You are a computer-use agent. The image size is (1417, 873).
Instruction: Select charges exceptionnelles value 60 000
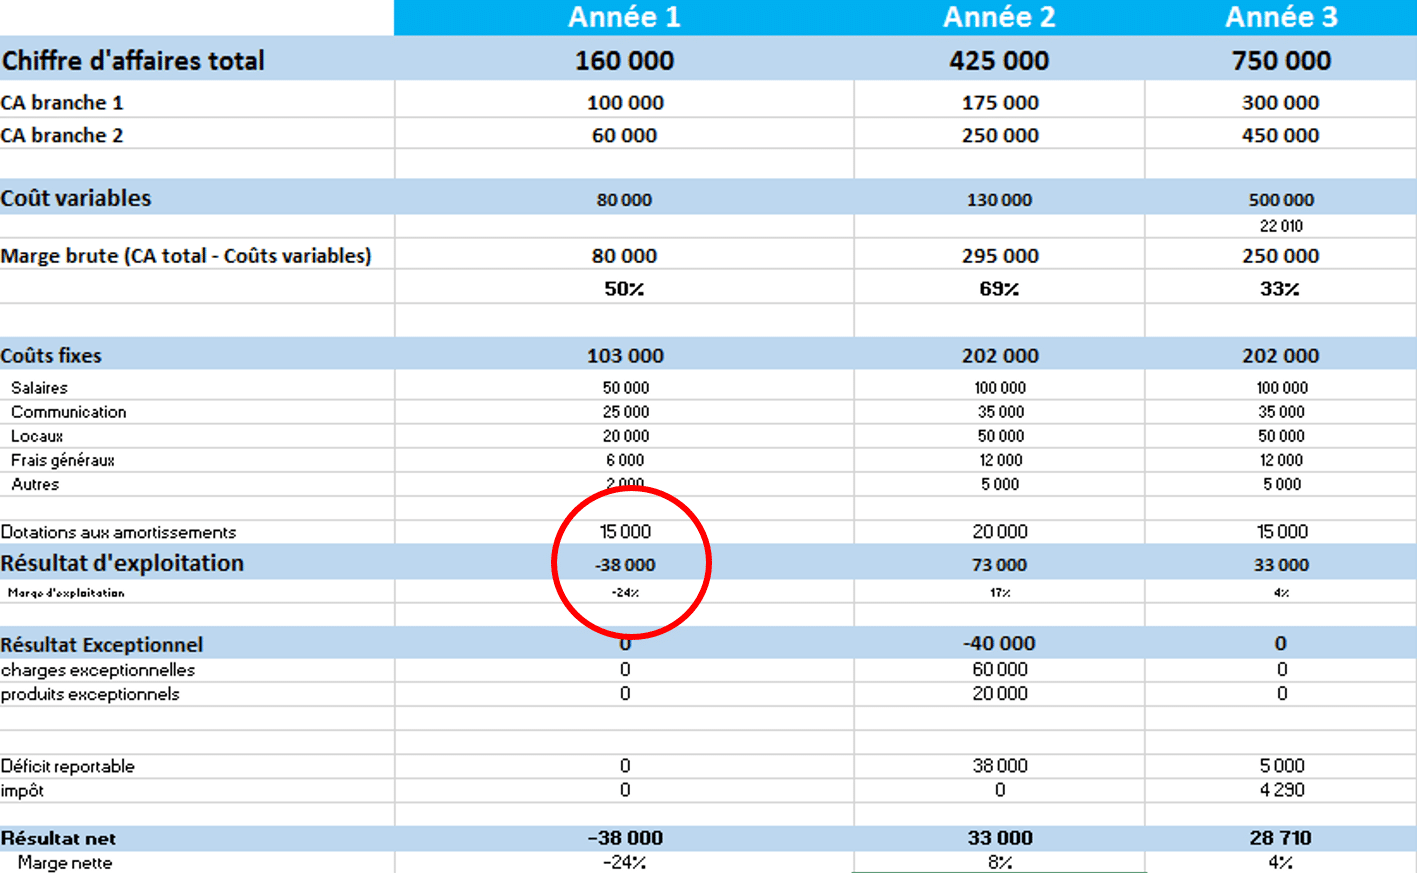tap(1000, 670)
